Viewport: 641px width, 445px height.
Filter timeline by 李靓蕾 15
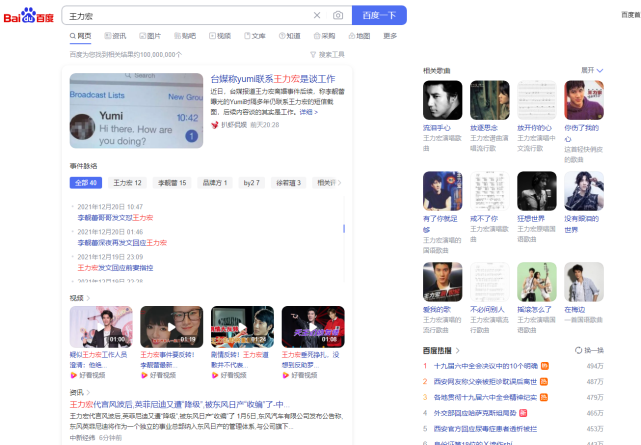(172, 183)
